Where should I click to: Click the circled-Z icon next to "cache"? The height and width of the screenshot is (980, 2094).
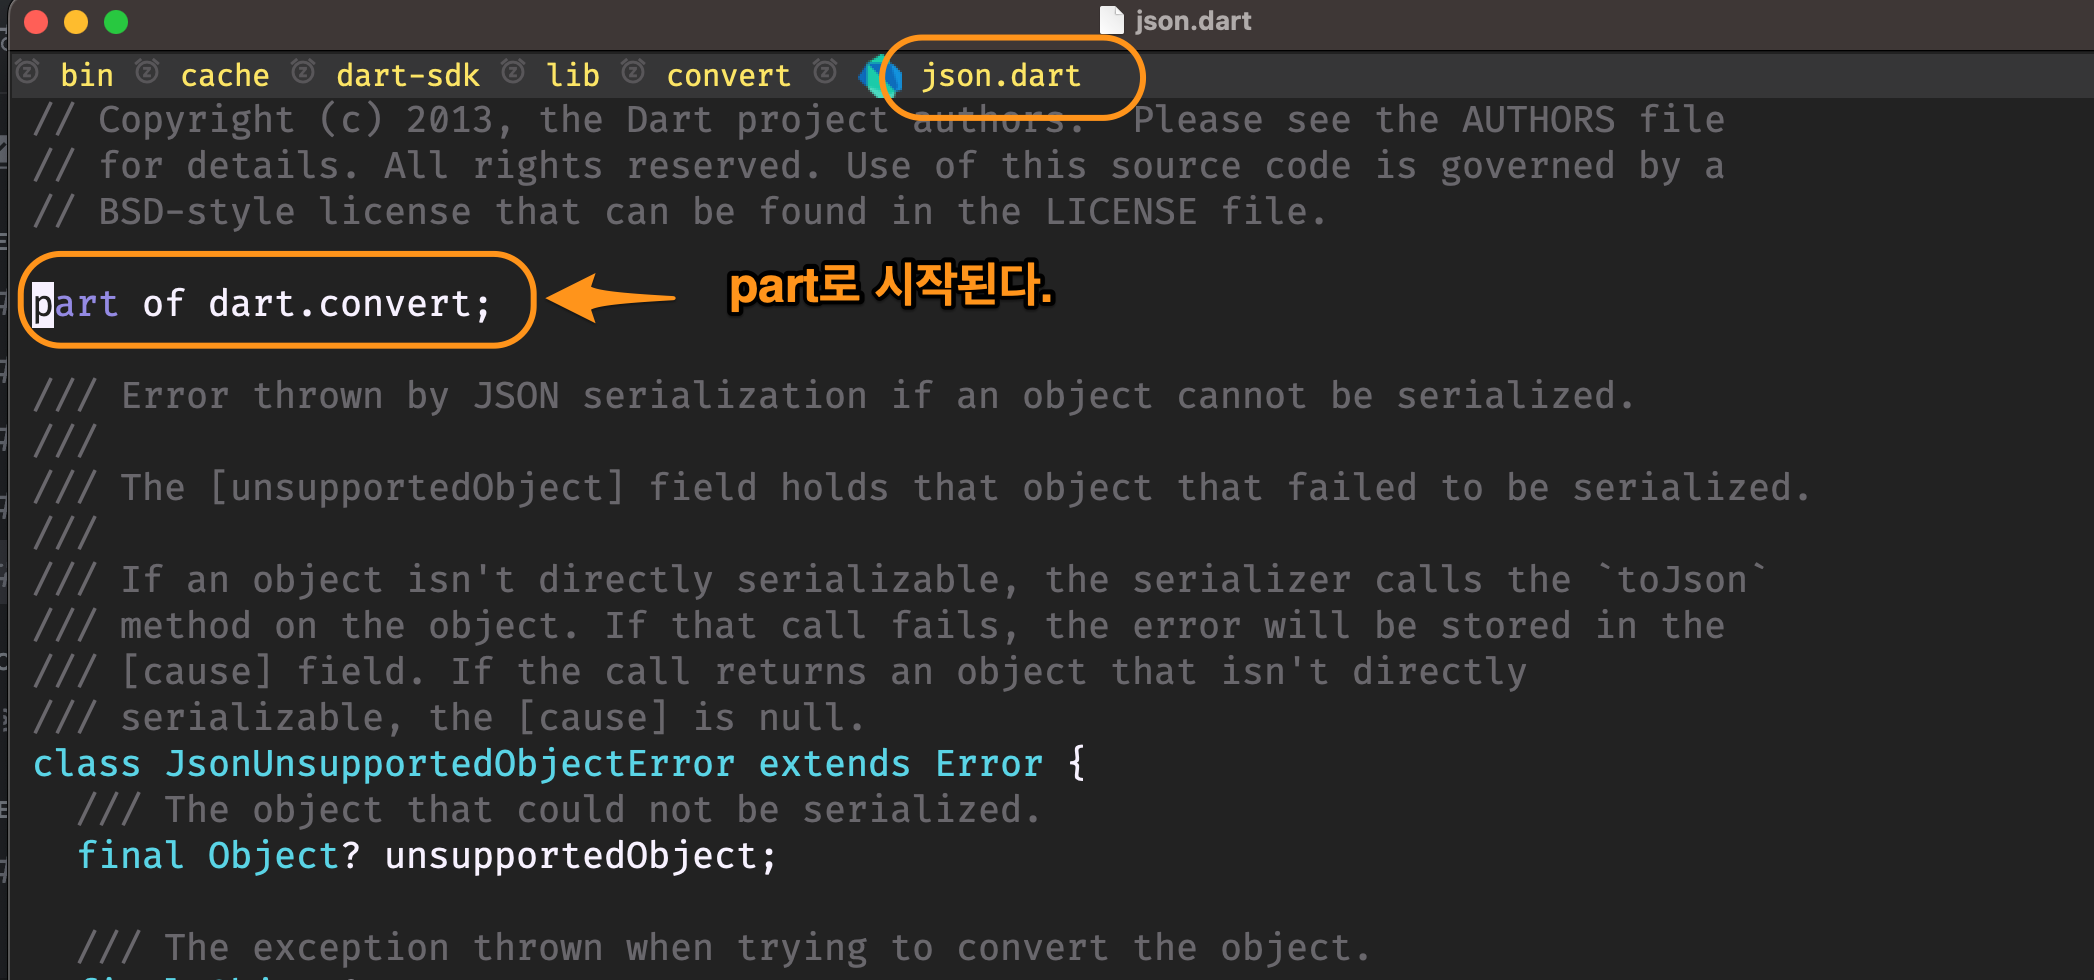pos(148,73)
